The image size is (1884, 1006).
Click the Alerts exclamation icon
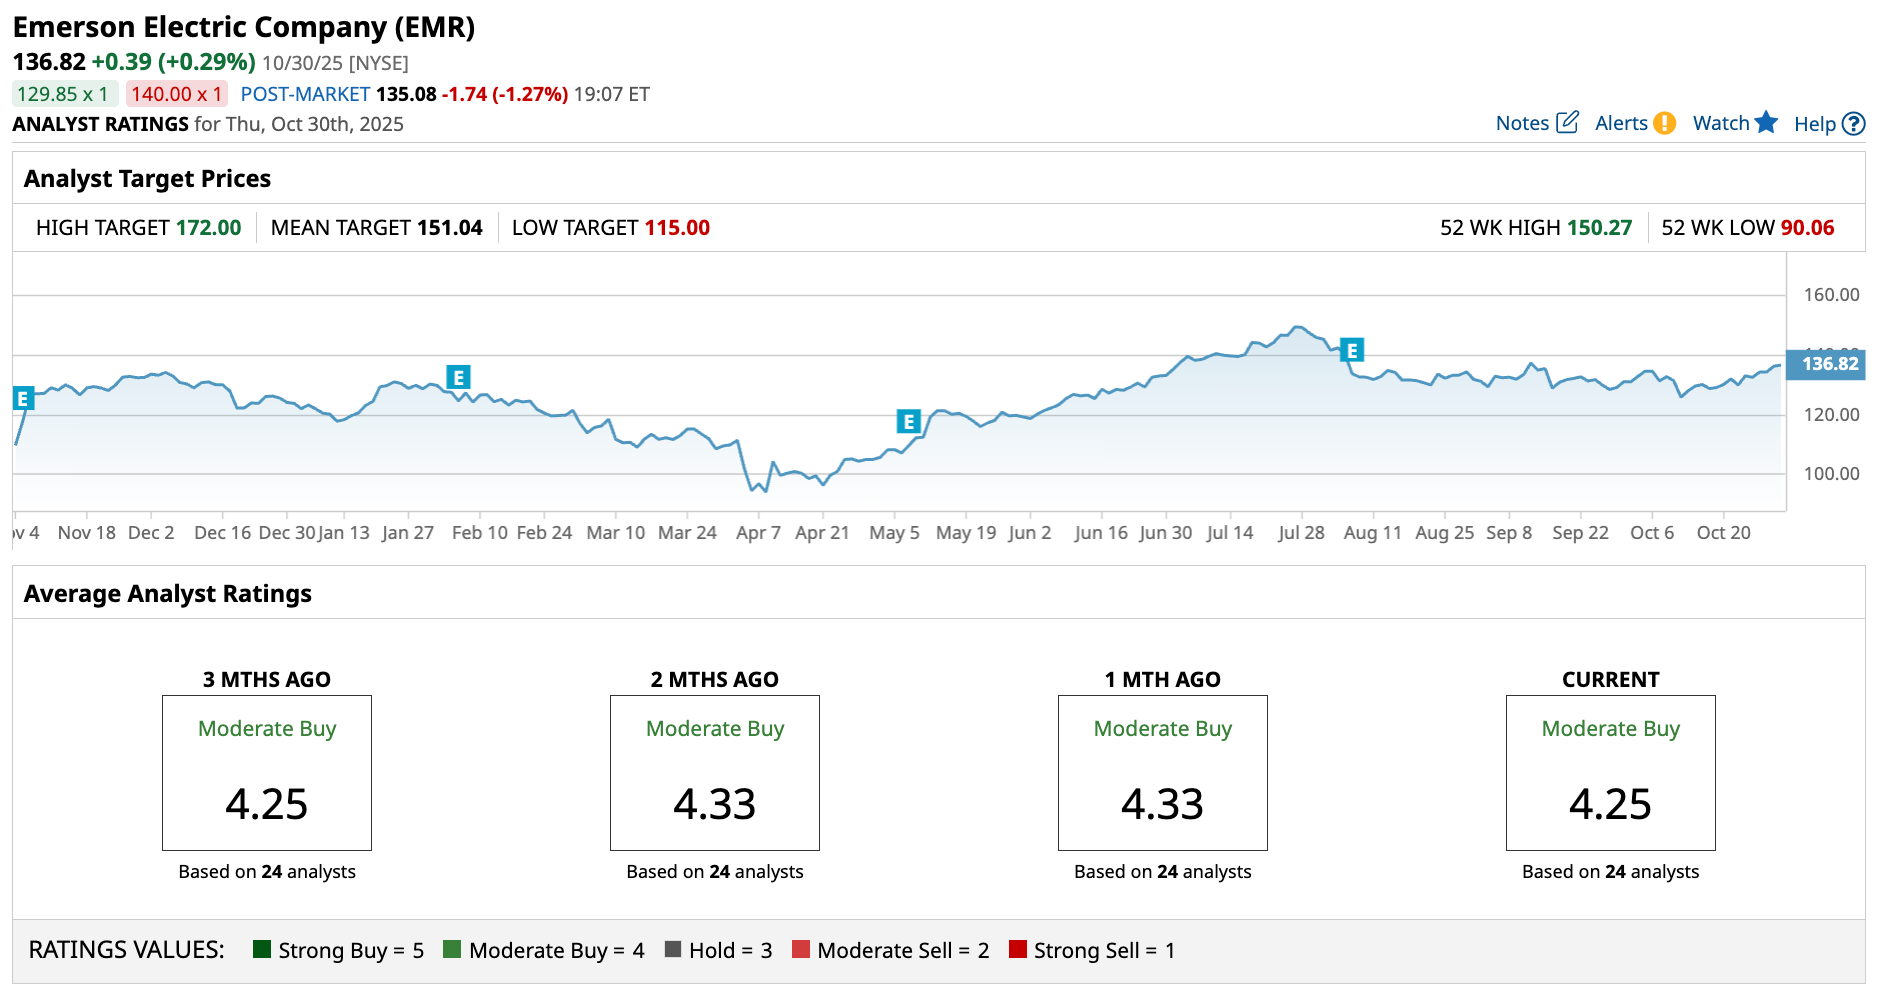click(x=1664, y=123)
